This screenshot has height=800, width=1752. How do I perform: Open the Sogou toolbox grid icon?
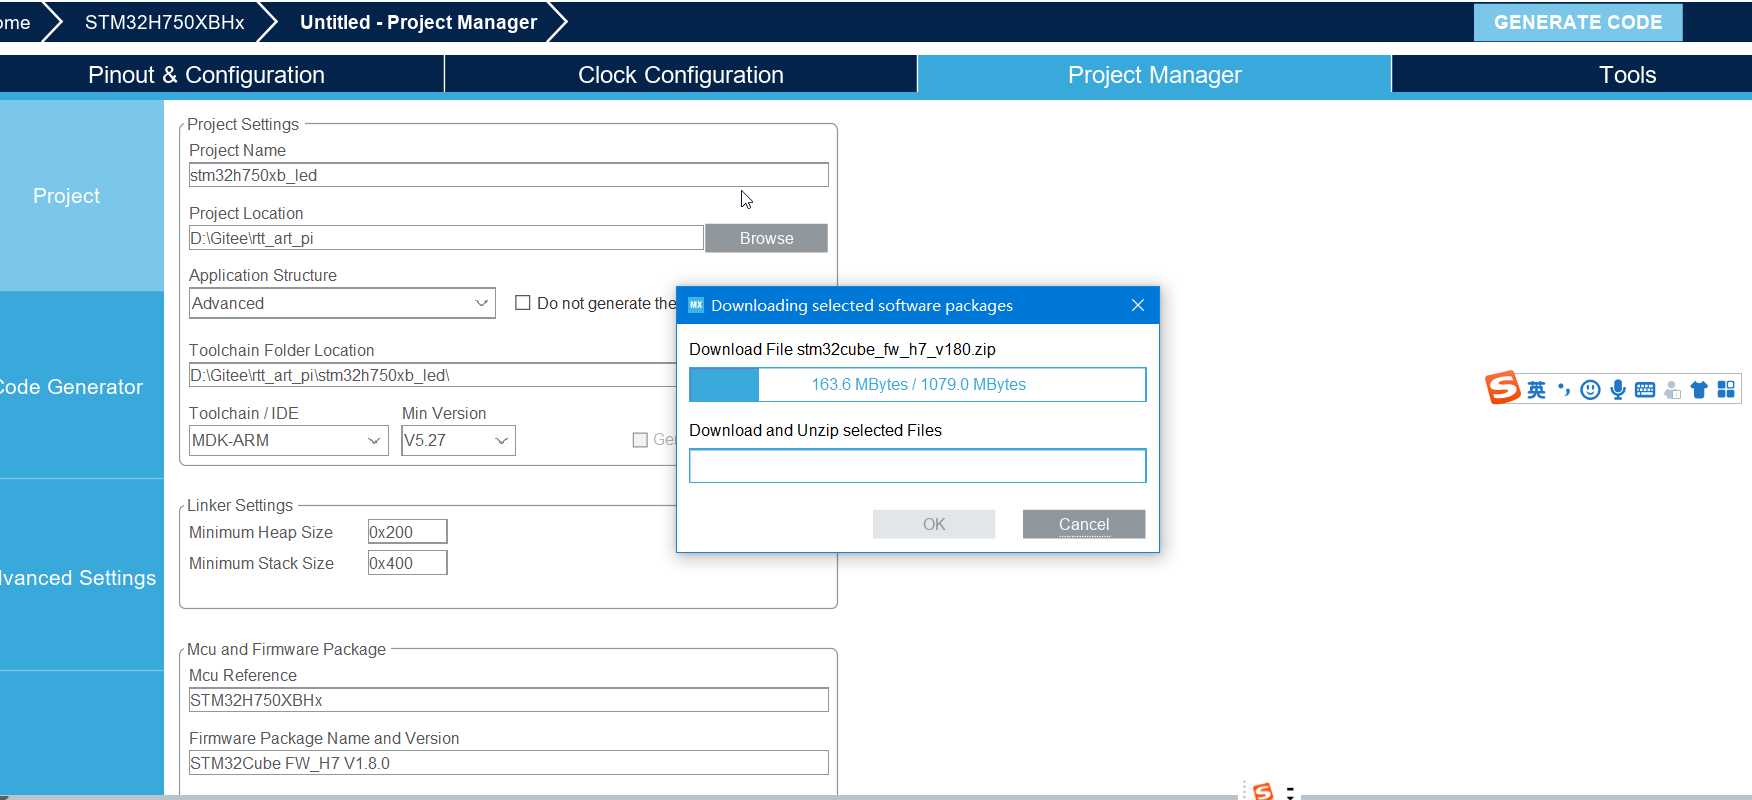[1726, 389]
